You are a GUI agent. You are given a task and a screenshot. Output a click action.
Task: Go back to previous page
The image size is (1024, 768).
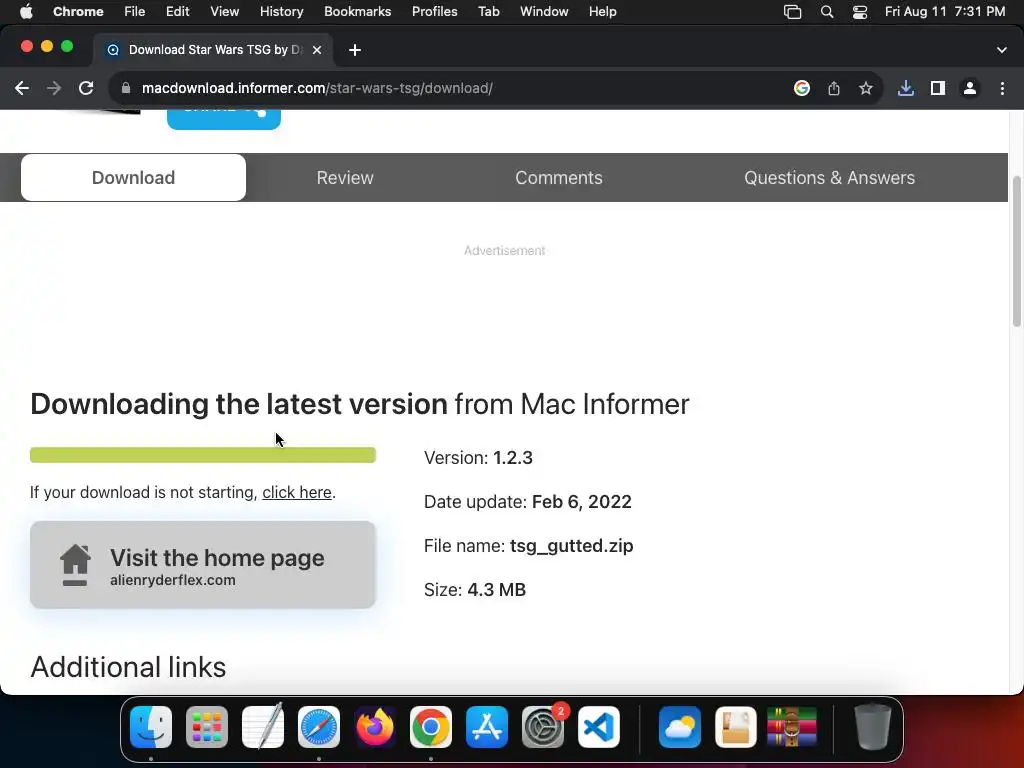(22, 88)
